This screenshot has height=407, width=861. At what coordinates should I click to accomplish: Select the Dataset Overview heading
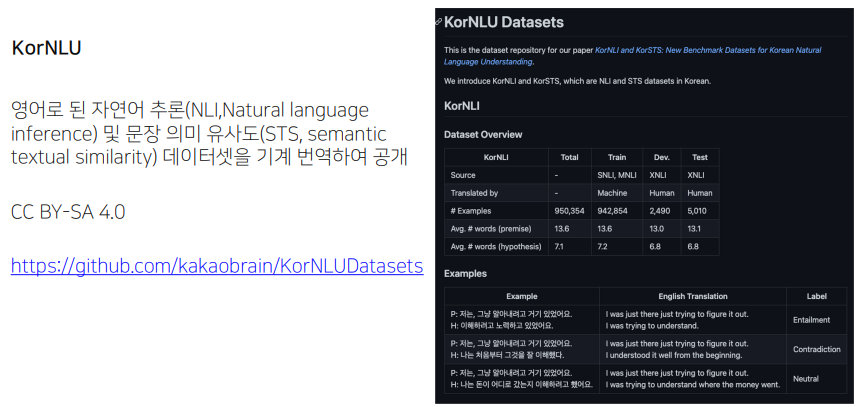pyautogui.click(x=483, y=134)
